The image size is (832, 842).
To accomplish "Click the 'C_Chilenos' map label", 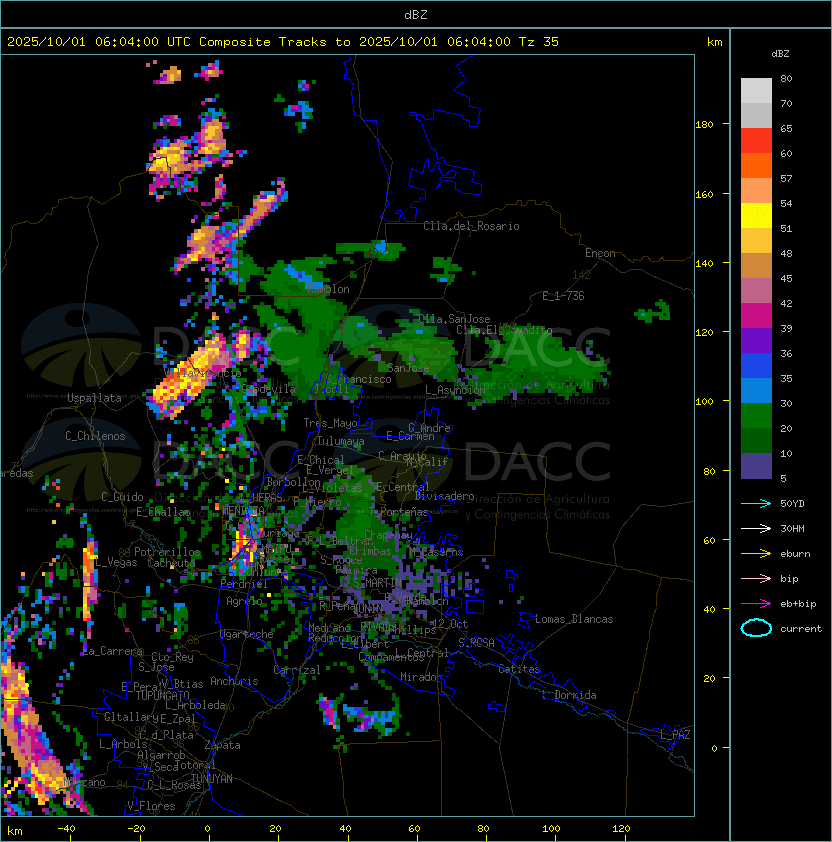I will [95, 435].
